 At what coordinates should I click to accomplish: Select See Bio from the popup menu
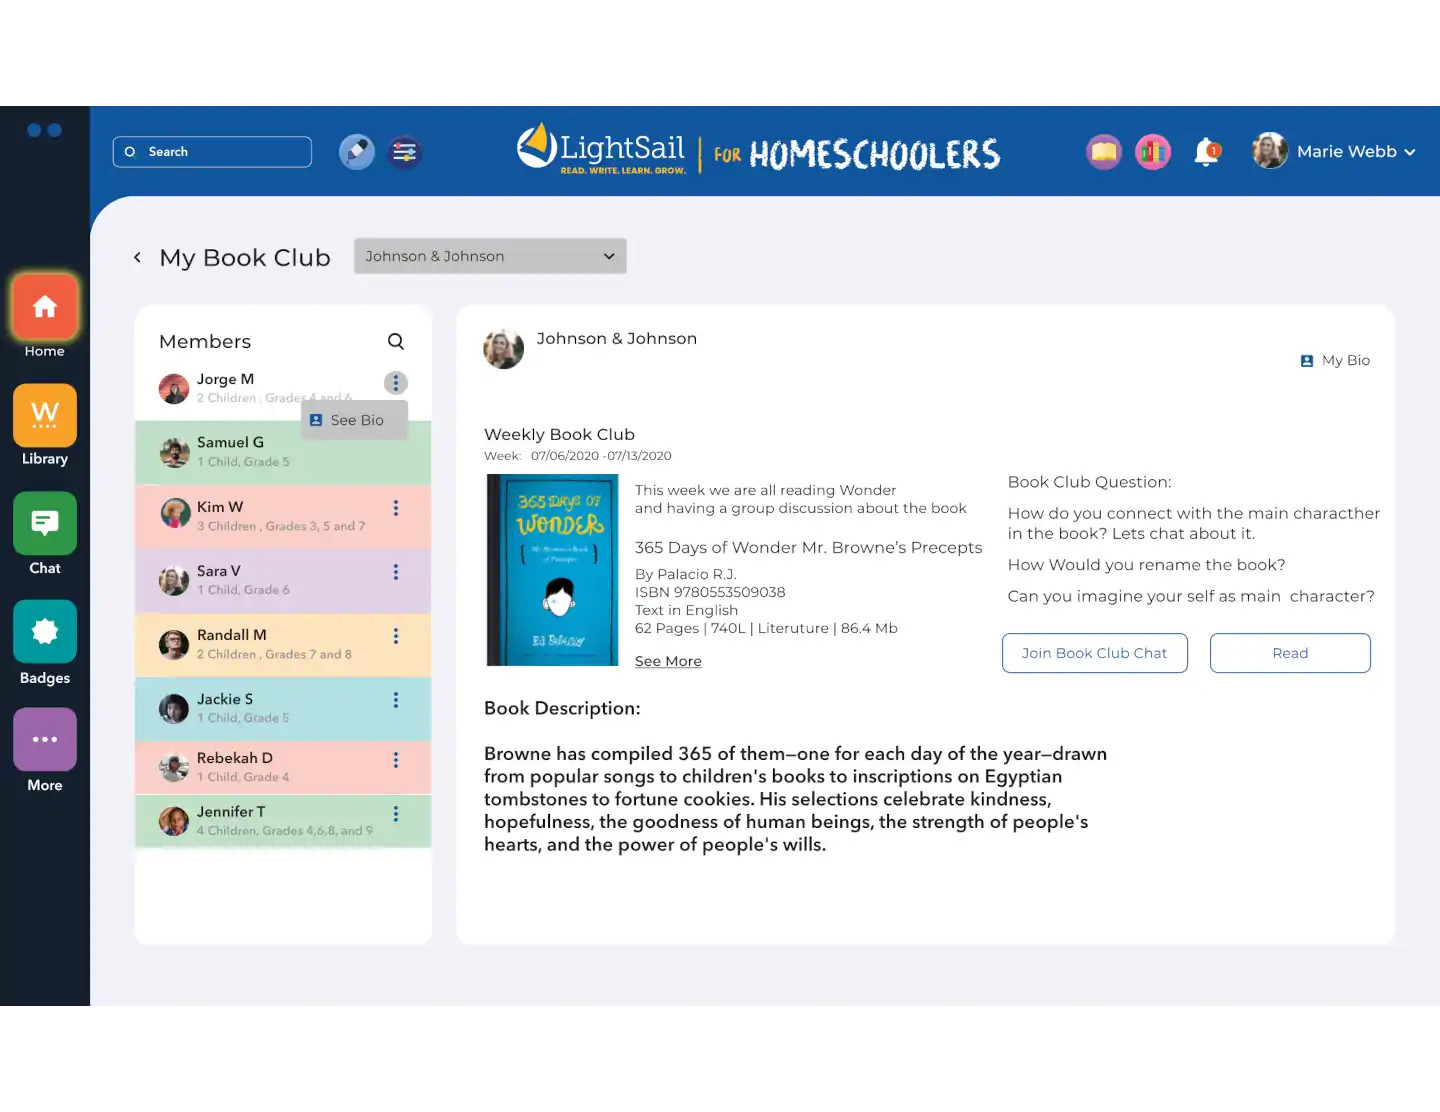click(x=355, y=420)
